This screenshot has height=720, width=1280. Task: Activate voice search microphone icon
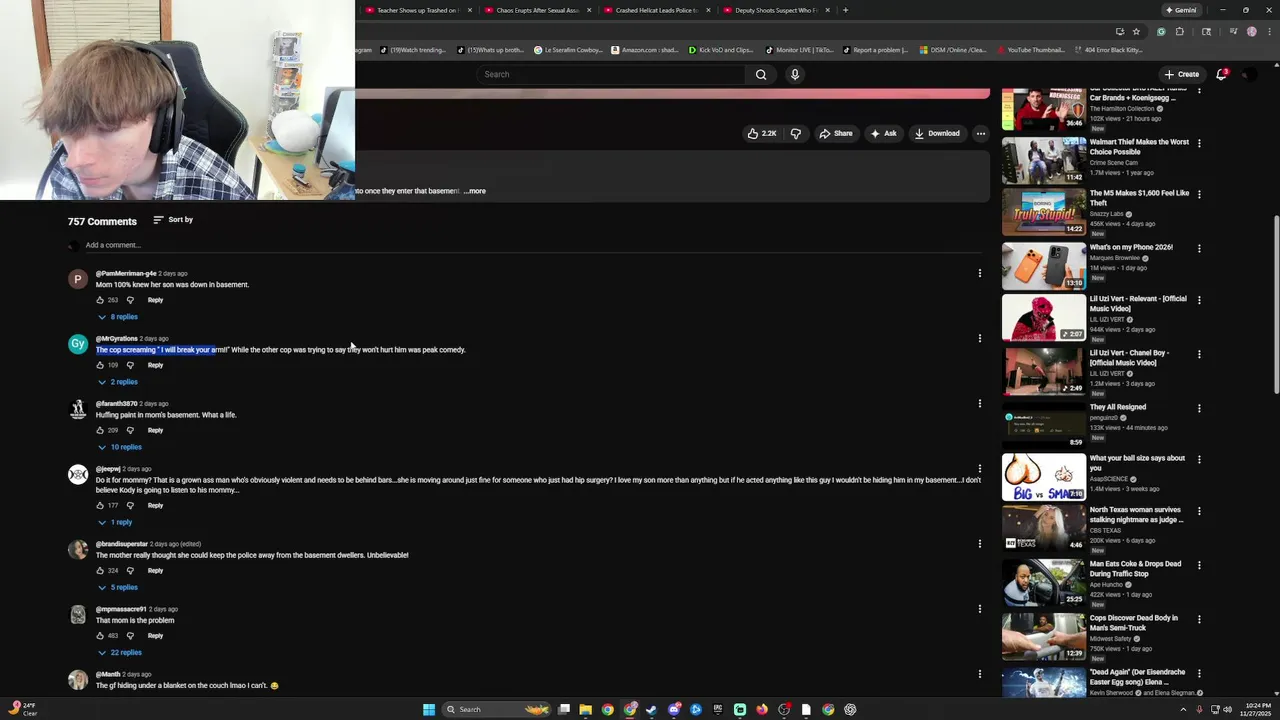795,74
